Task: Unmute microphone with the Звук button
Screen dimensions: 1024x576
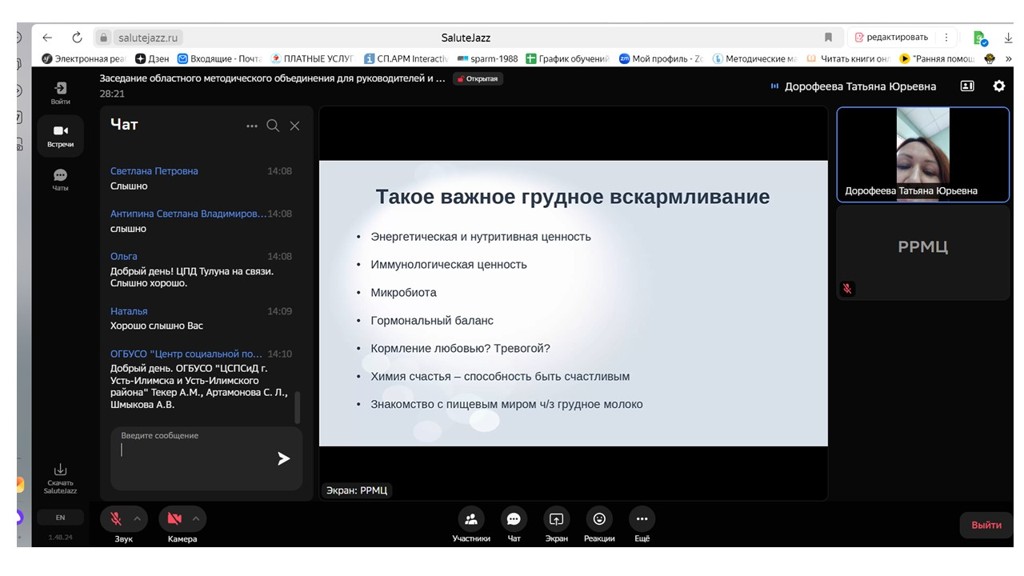Action: tap(116, 519)
